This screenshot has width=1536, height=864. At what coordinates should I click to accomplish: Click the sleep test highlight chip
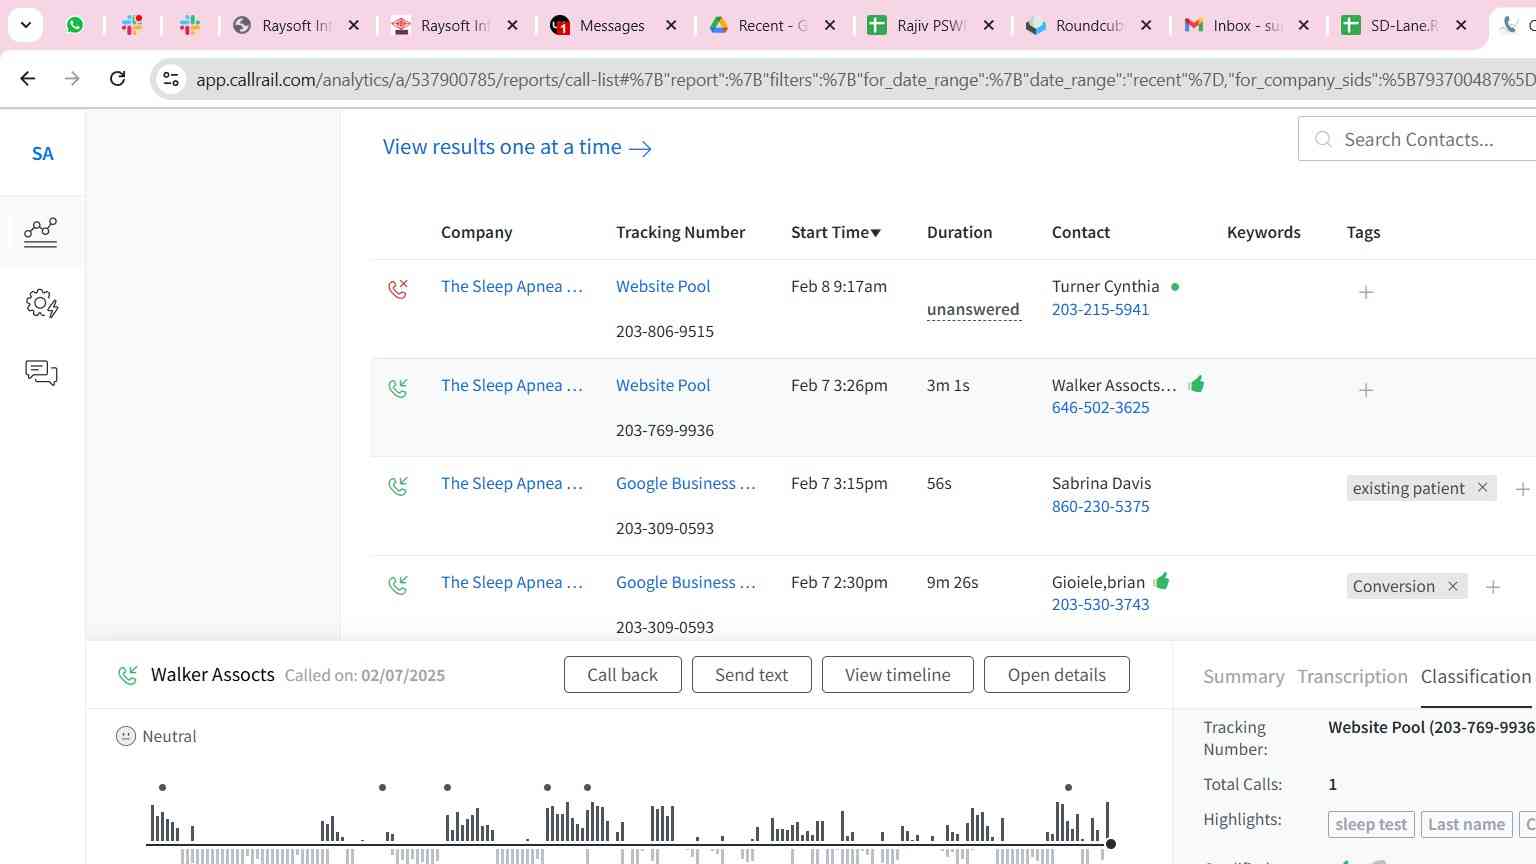coord(1371,825)
